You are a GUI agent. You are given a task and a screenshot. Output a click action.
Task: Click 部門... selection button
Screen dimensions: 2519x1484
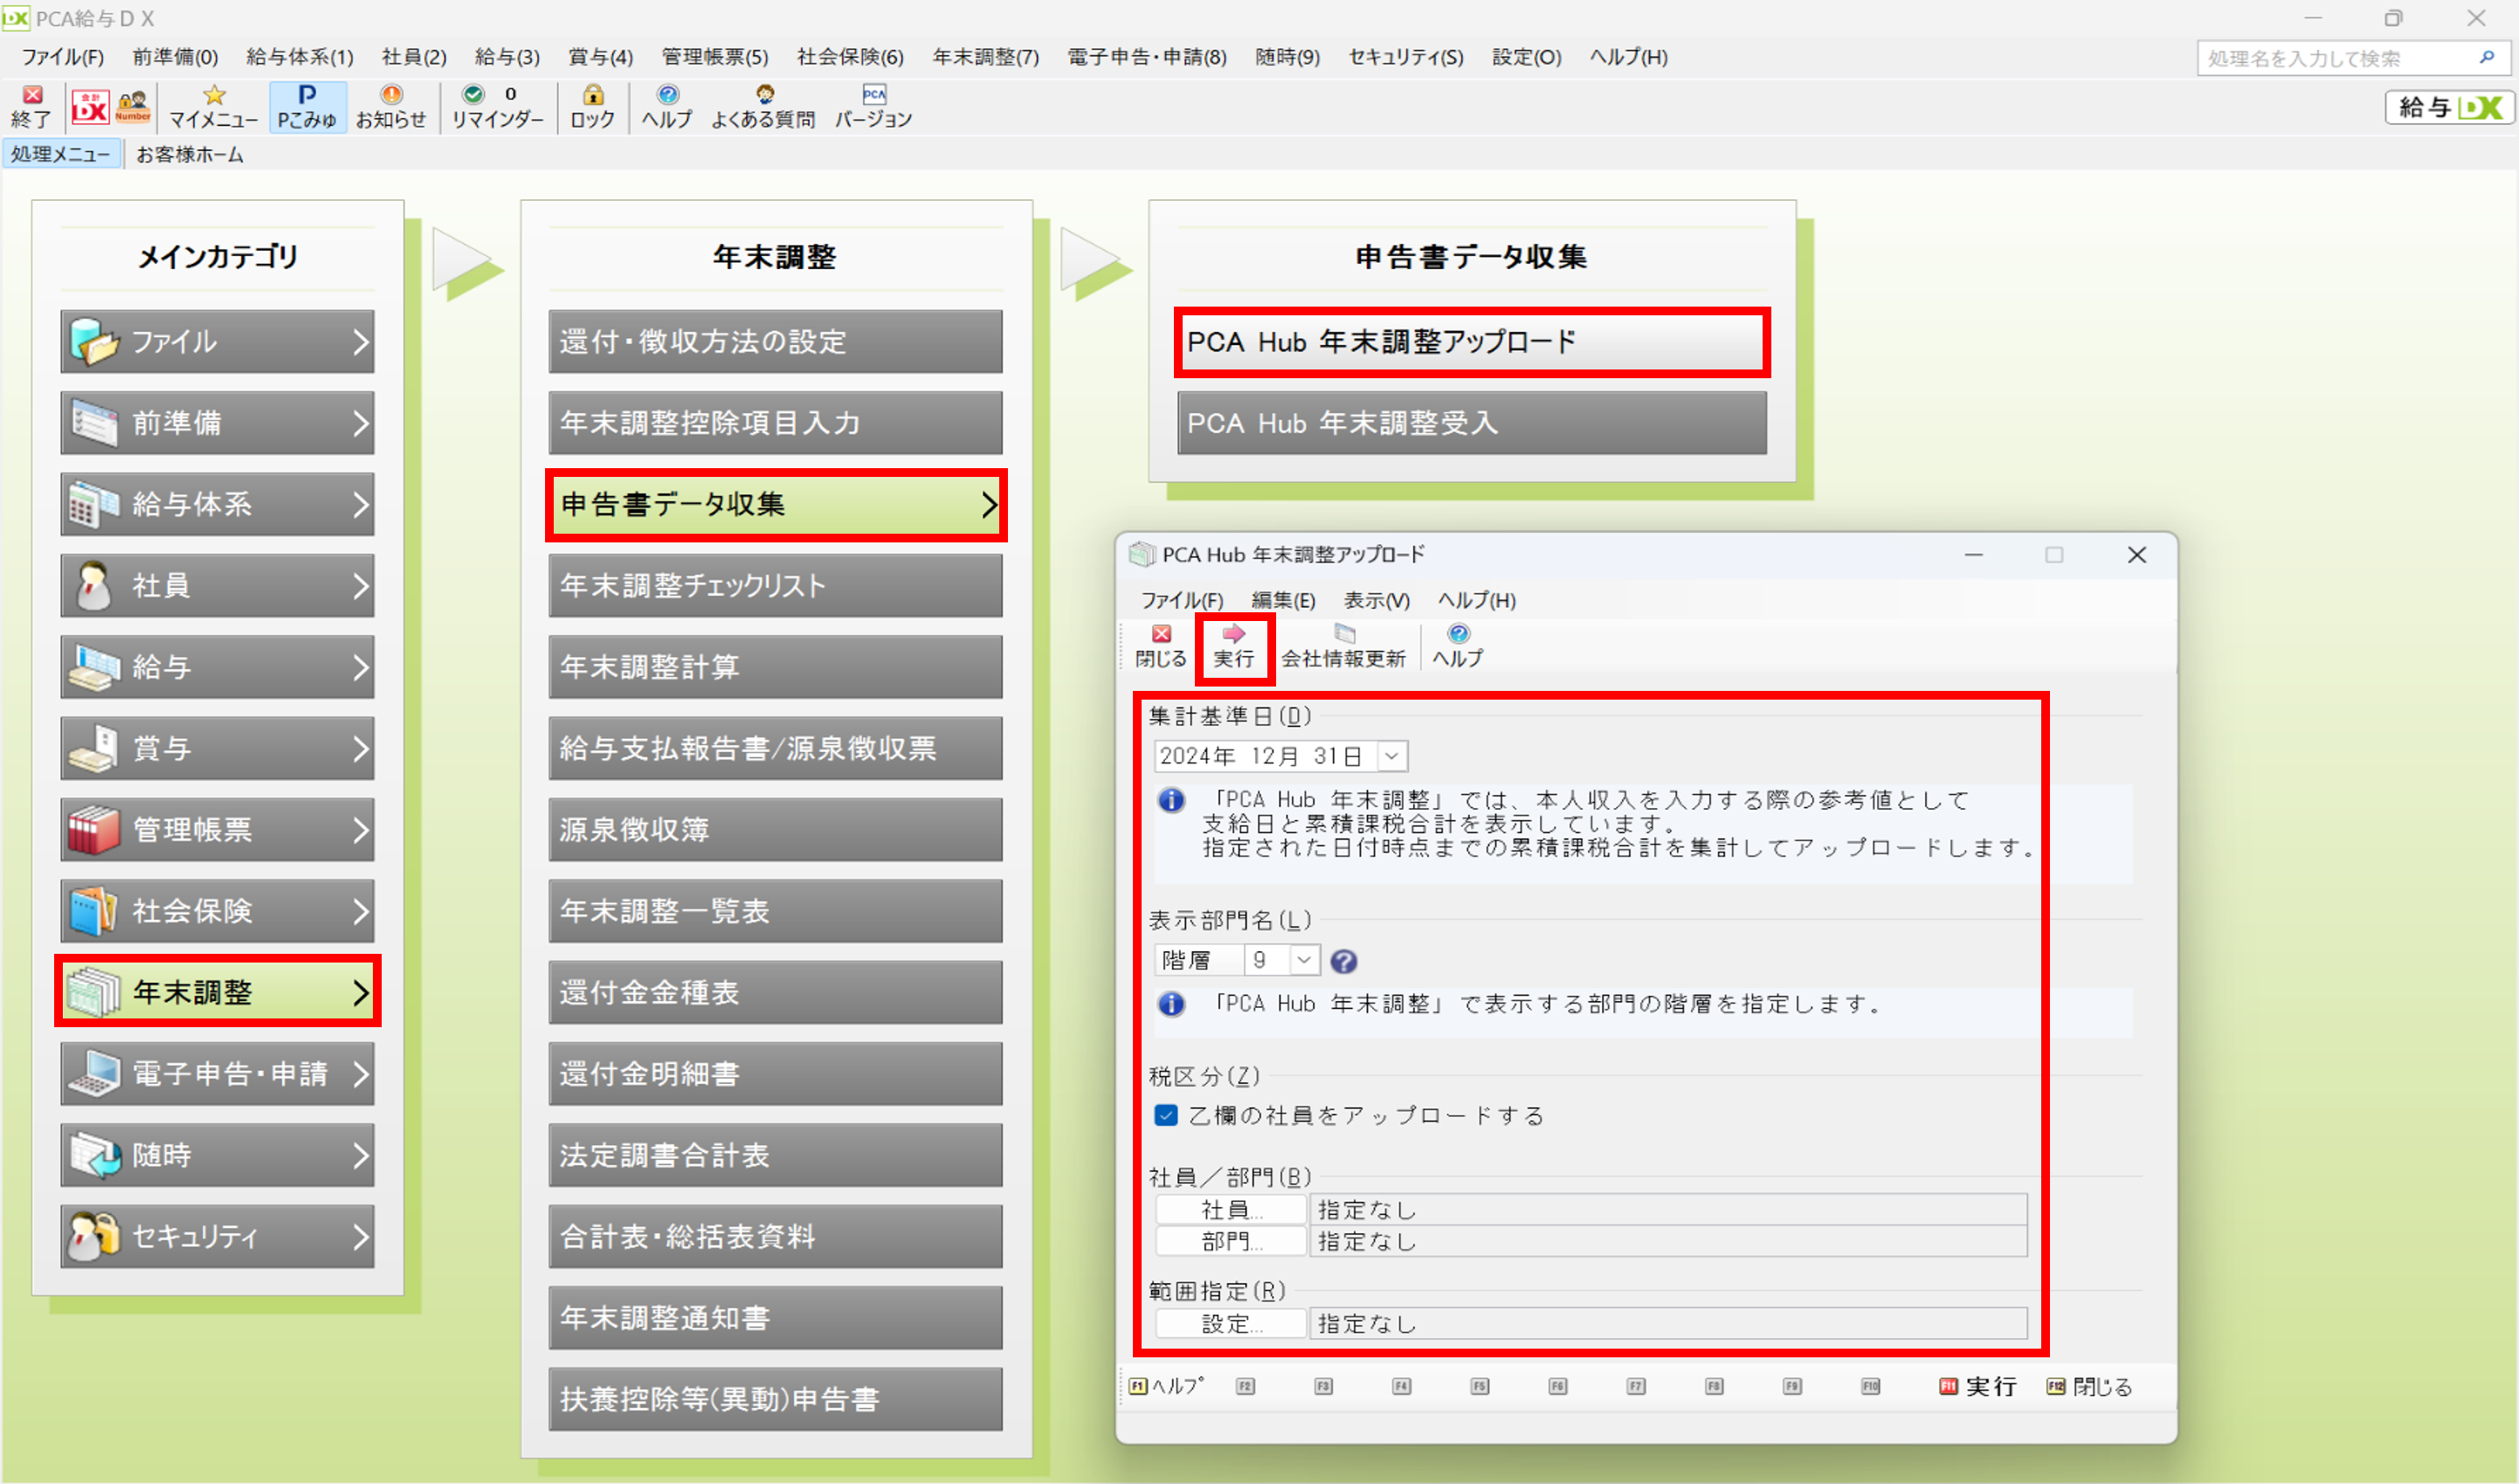tap(1230, 1241)
